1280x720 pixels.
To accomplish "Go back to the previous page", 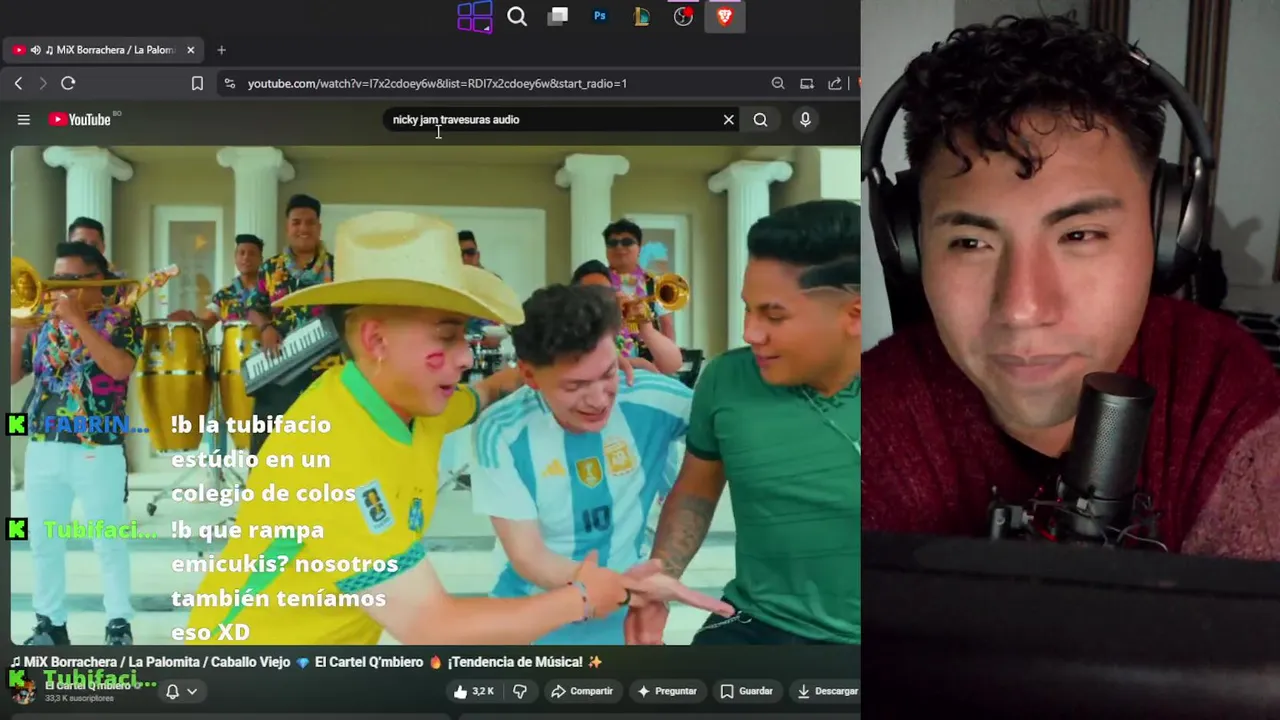I will 18,84.
